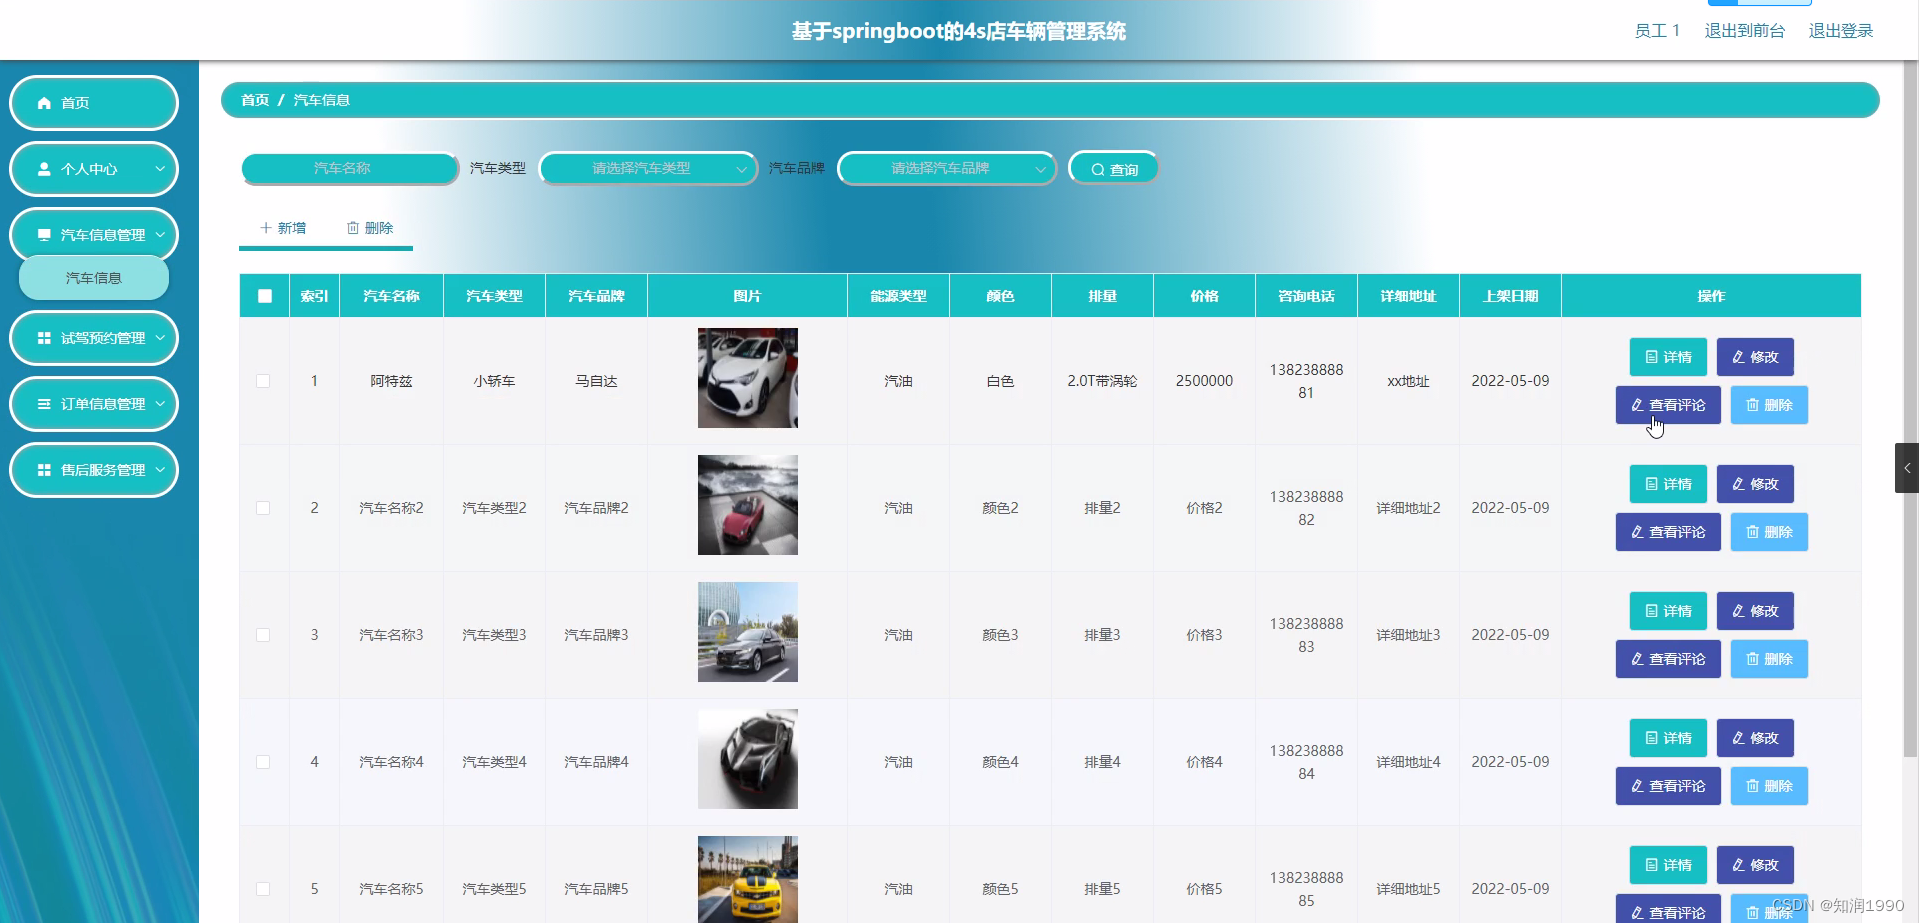The width and height of the screenshot is (1919, 923).
Task: Click the 汽车信息管理 management icon
Action: (43, 234)
